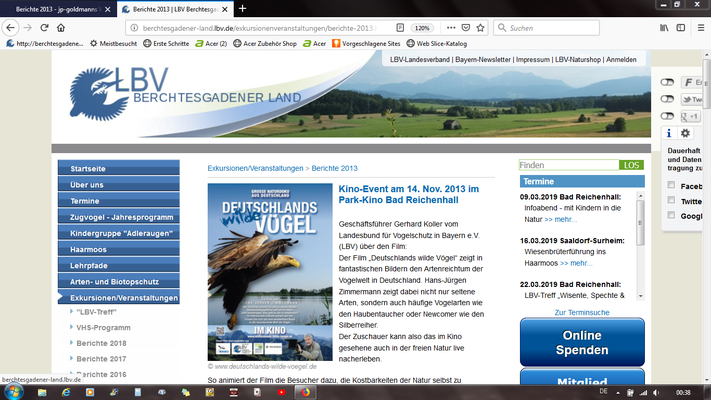Open Lehrpfade menu item
The image size is (711, 400).
click(119, 265)
